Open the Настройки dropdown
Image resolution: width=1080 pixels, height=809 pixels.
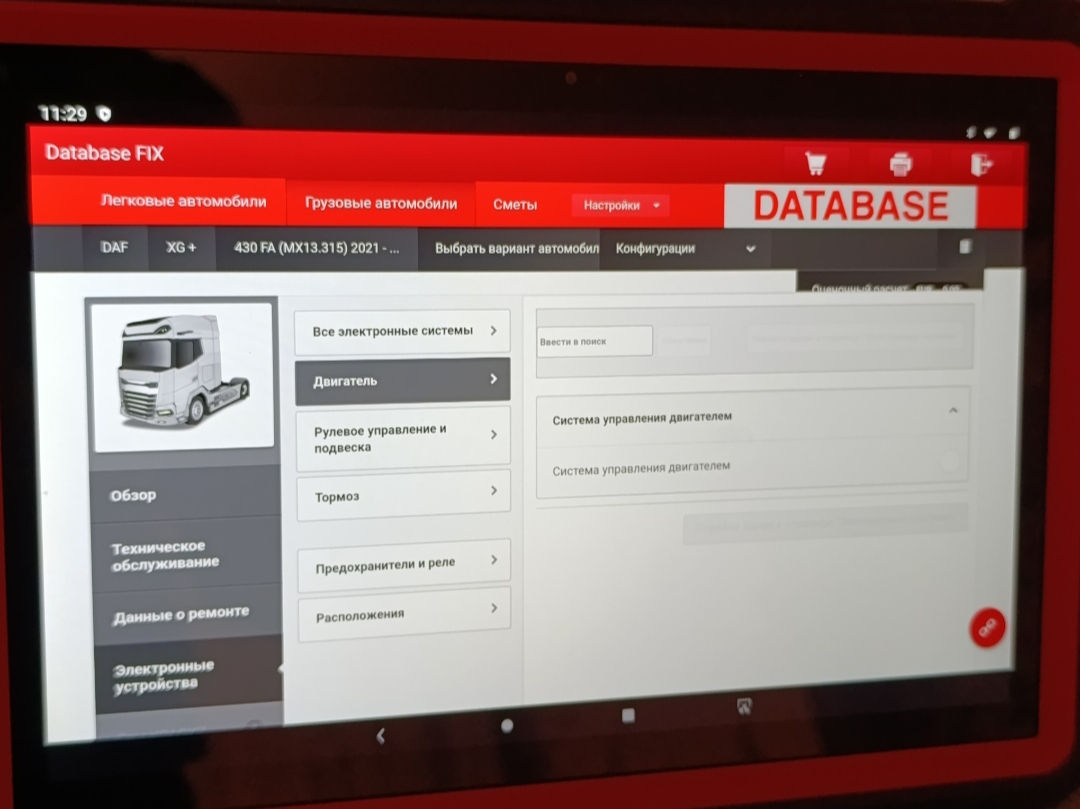pos(621,204)
